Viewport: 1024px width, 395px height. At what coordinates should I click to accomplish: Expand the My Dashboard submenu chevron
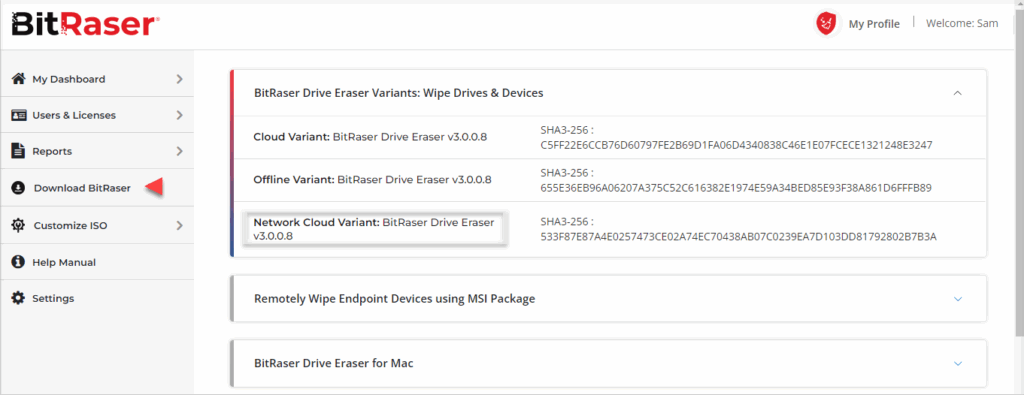click(x=180, y=79)
